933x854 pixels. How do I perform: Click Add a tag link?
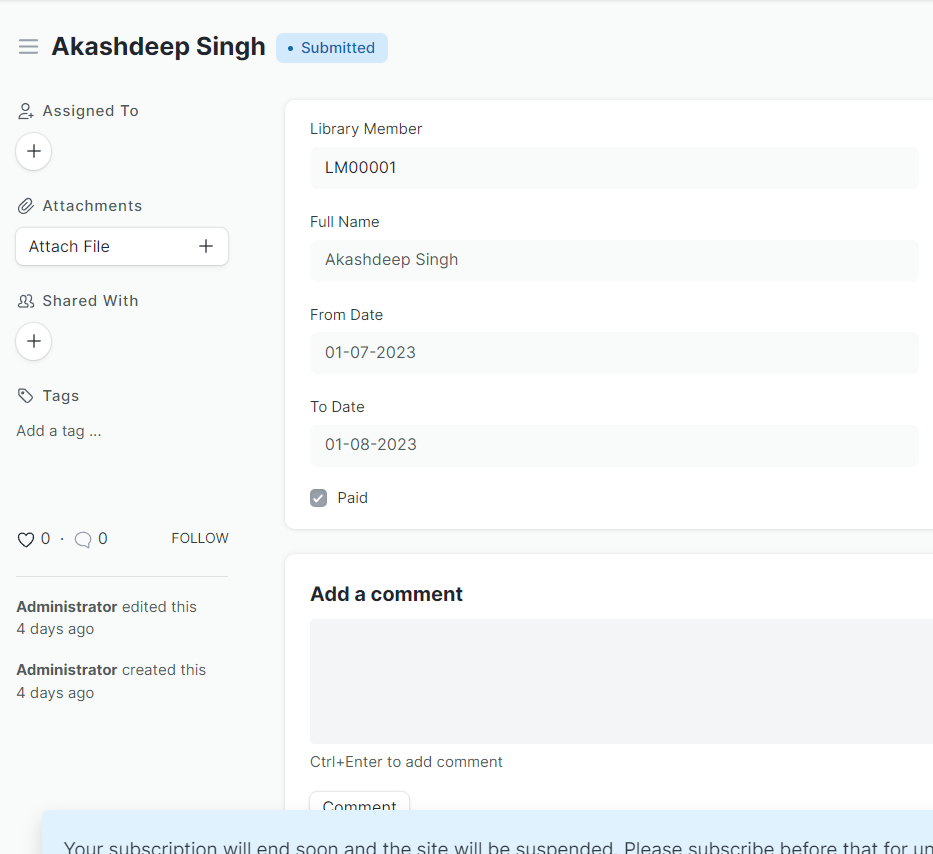[58, 430]
